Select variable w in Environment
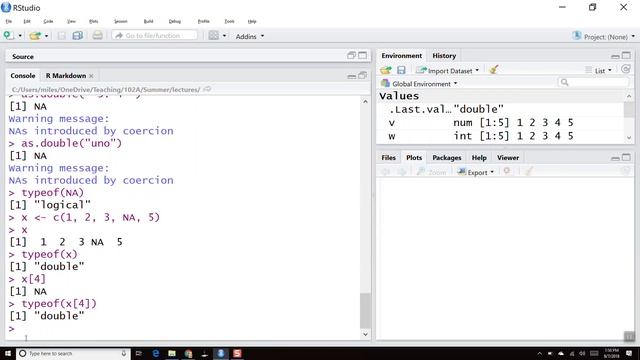 [500, 136]
